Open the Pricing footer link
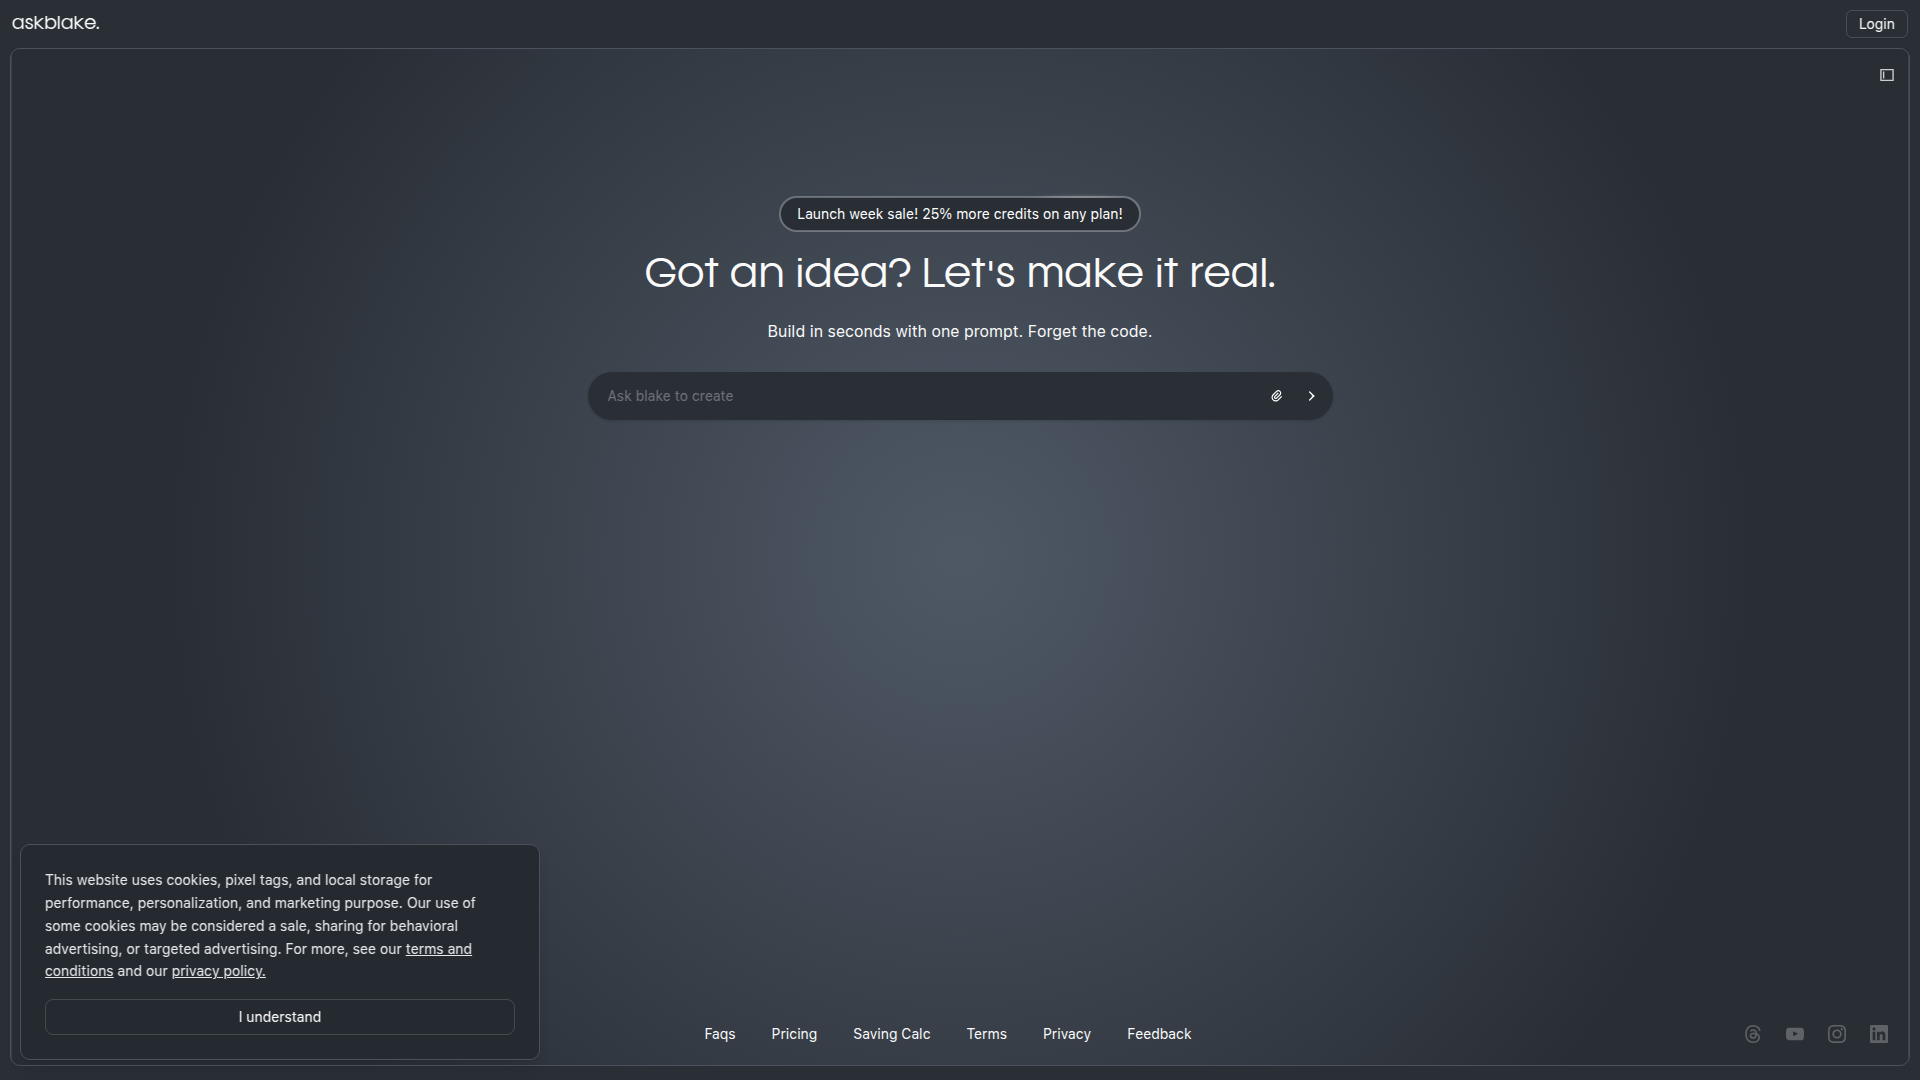 [794, 1034]
